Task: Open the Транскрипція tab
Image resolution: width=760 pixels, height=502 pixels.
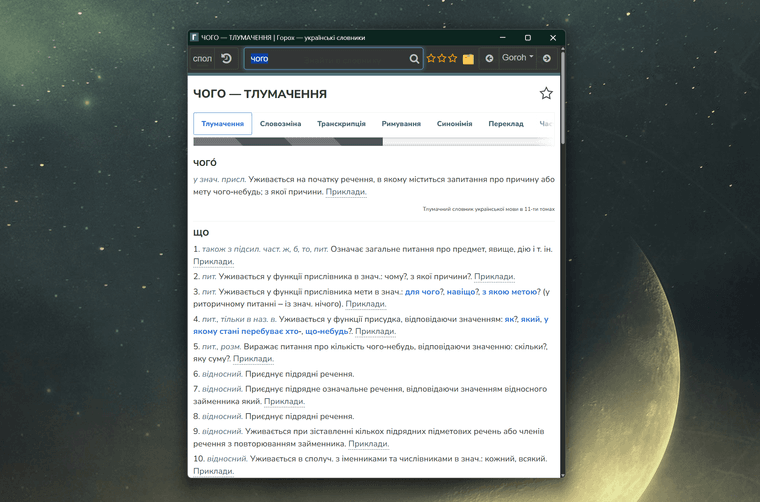Action: point(341,124)
